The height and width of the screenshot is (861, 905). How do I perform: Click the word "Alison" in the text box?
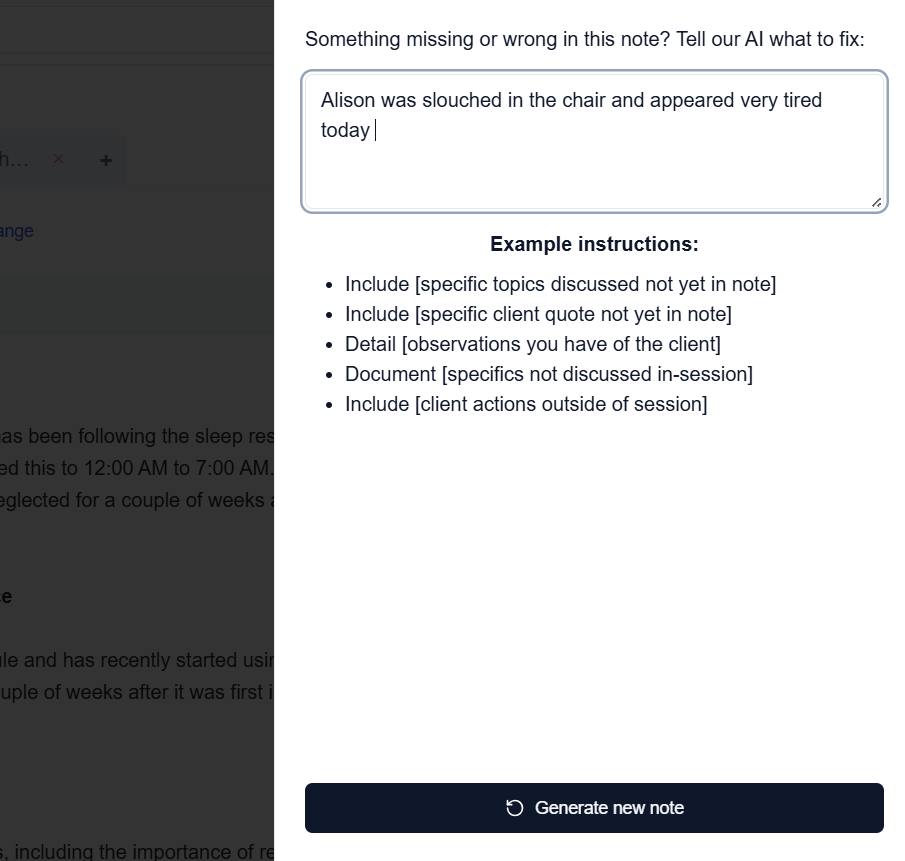348,100
